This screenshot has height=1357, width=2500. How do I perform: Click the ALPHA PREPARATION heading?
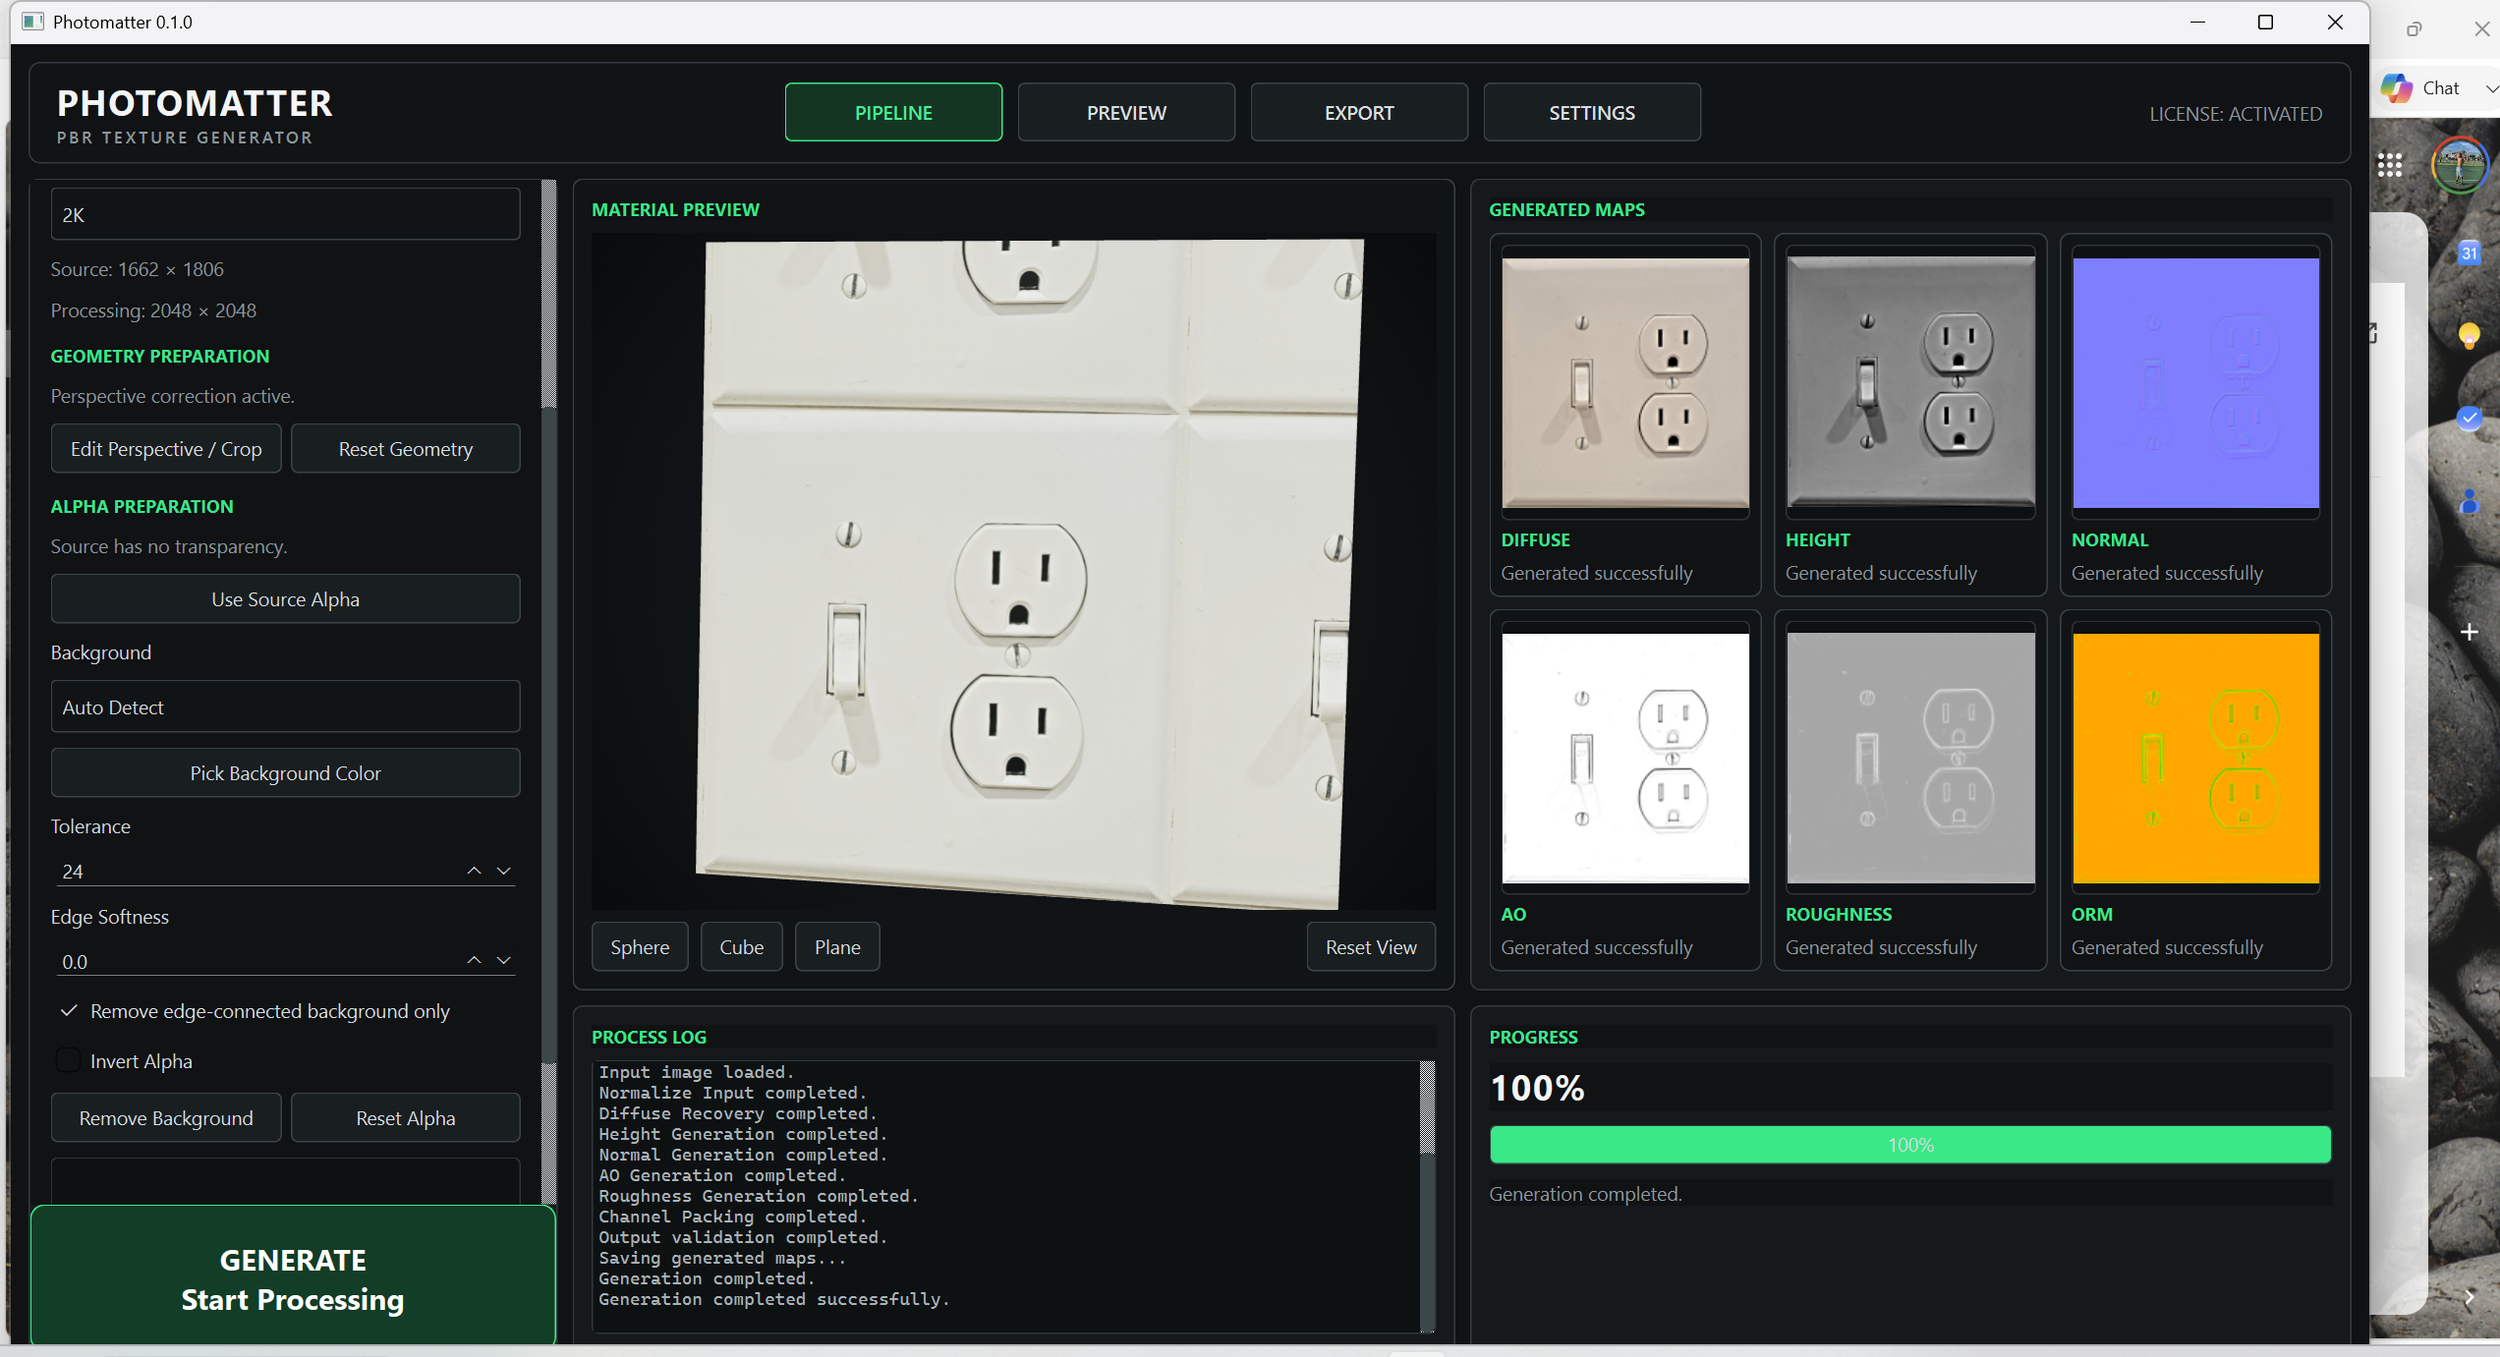(x=142, y=506)
